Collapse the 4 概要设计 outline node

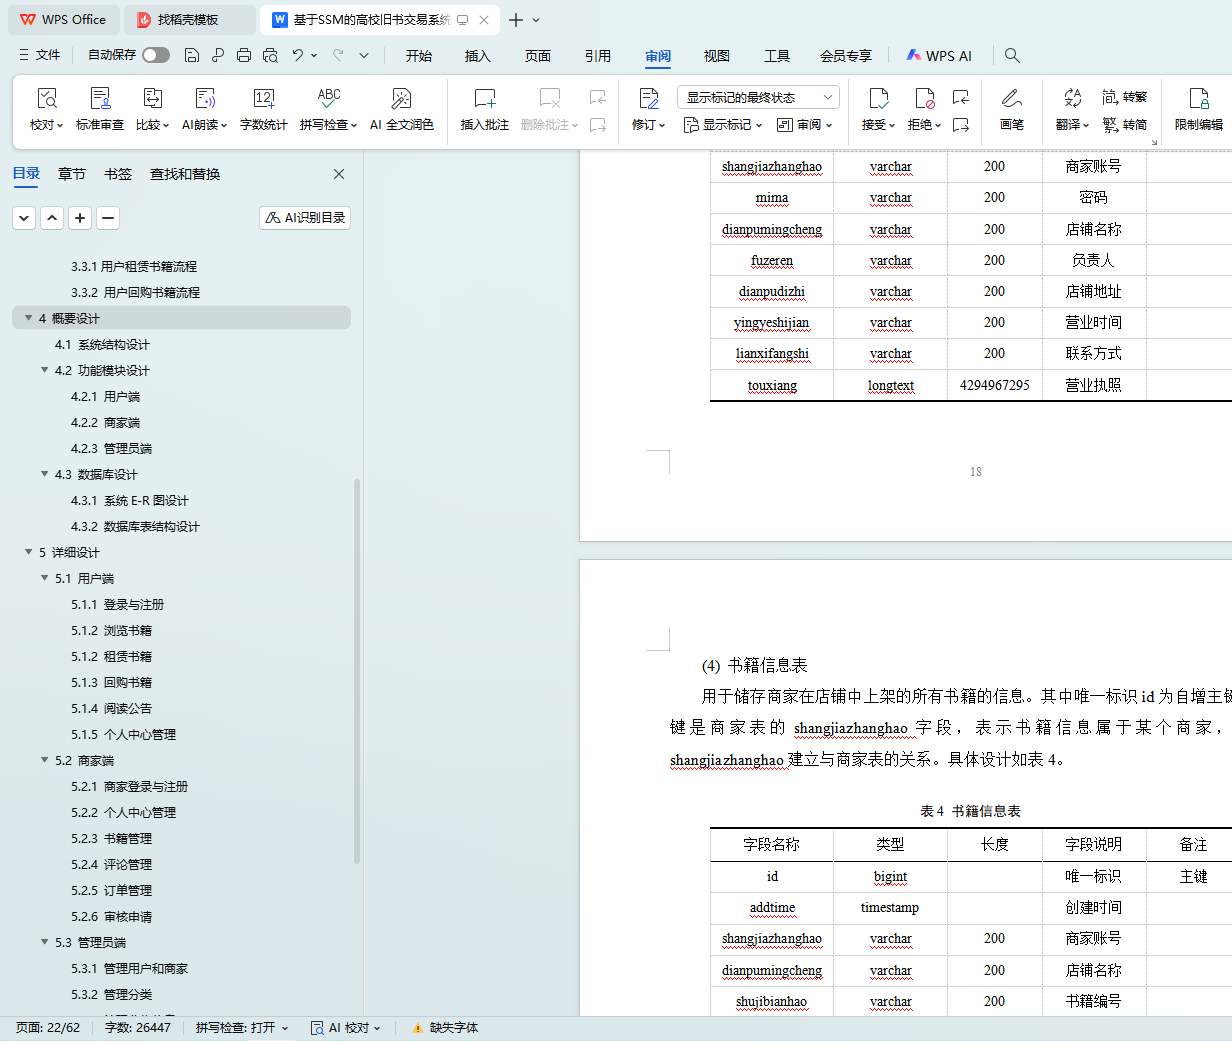(x=28, y=318)
